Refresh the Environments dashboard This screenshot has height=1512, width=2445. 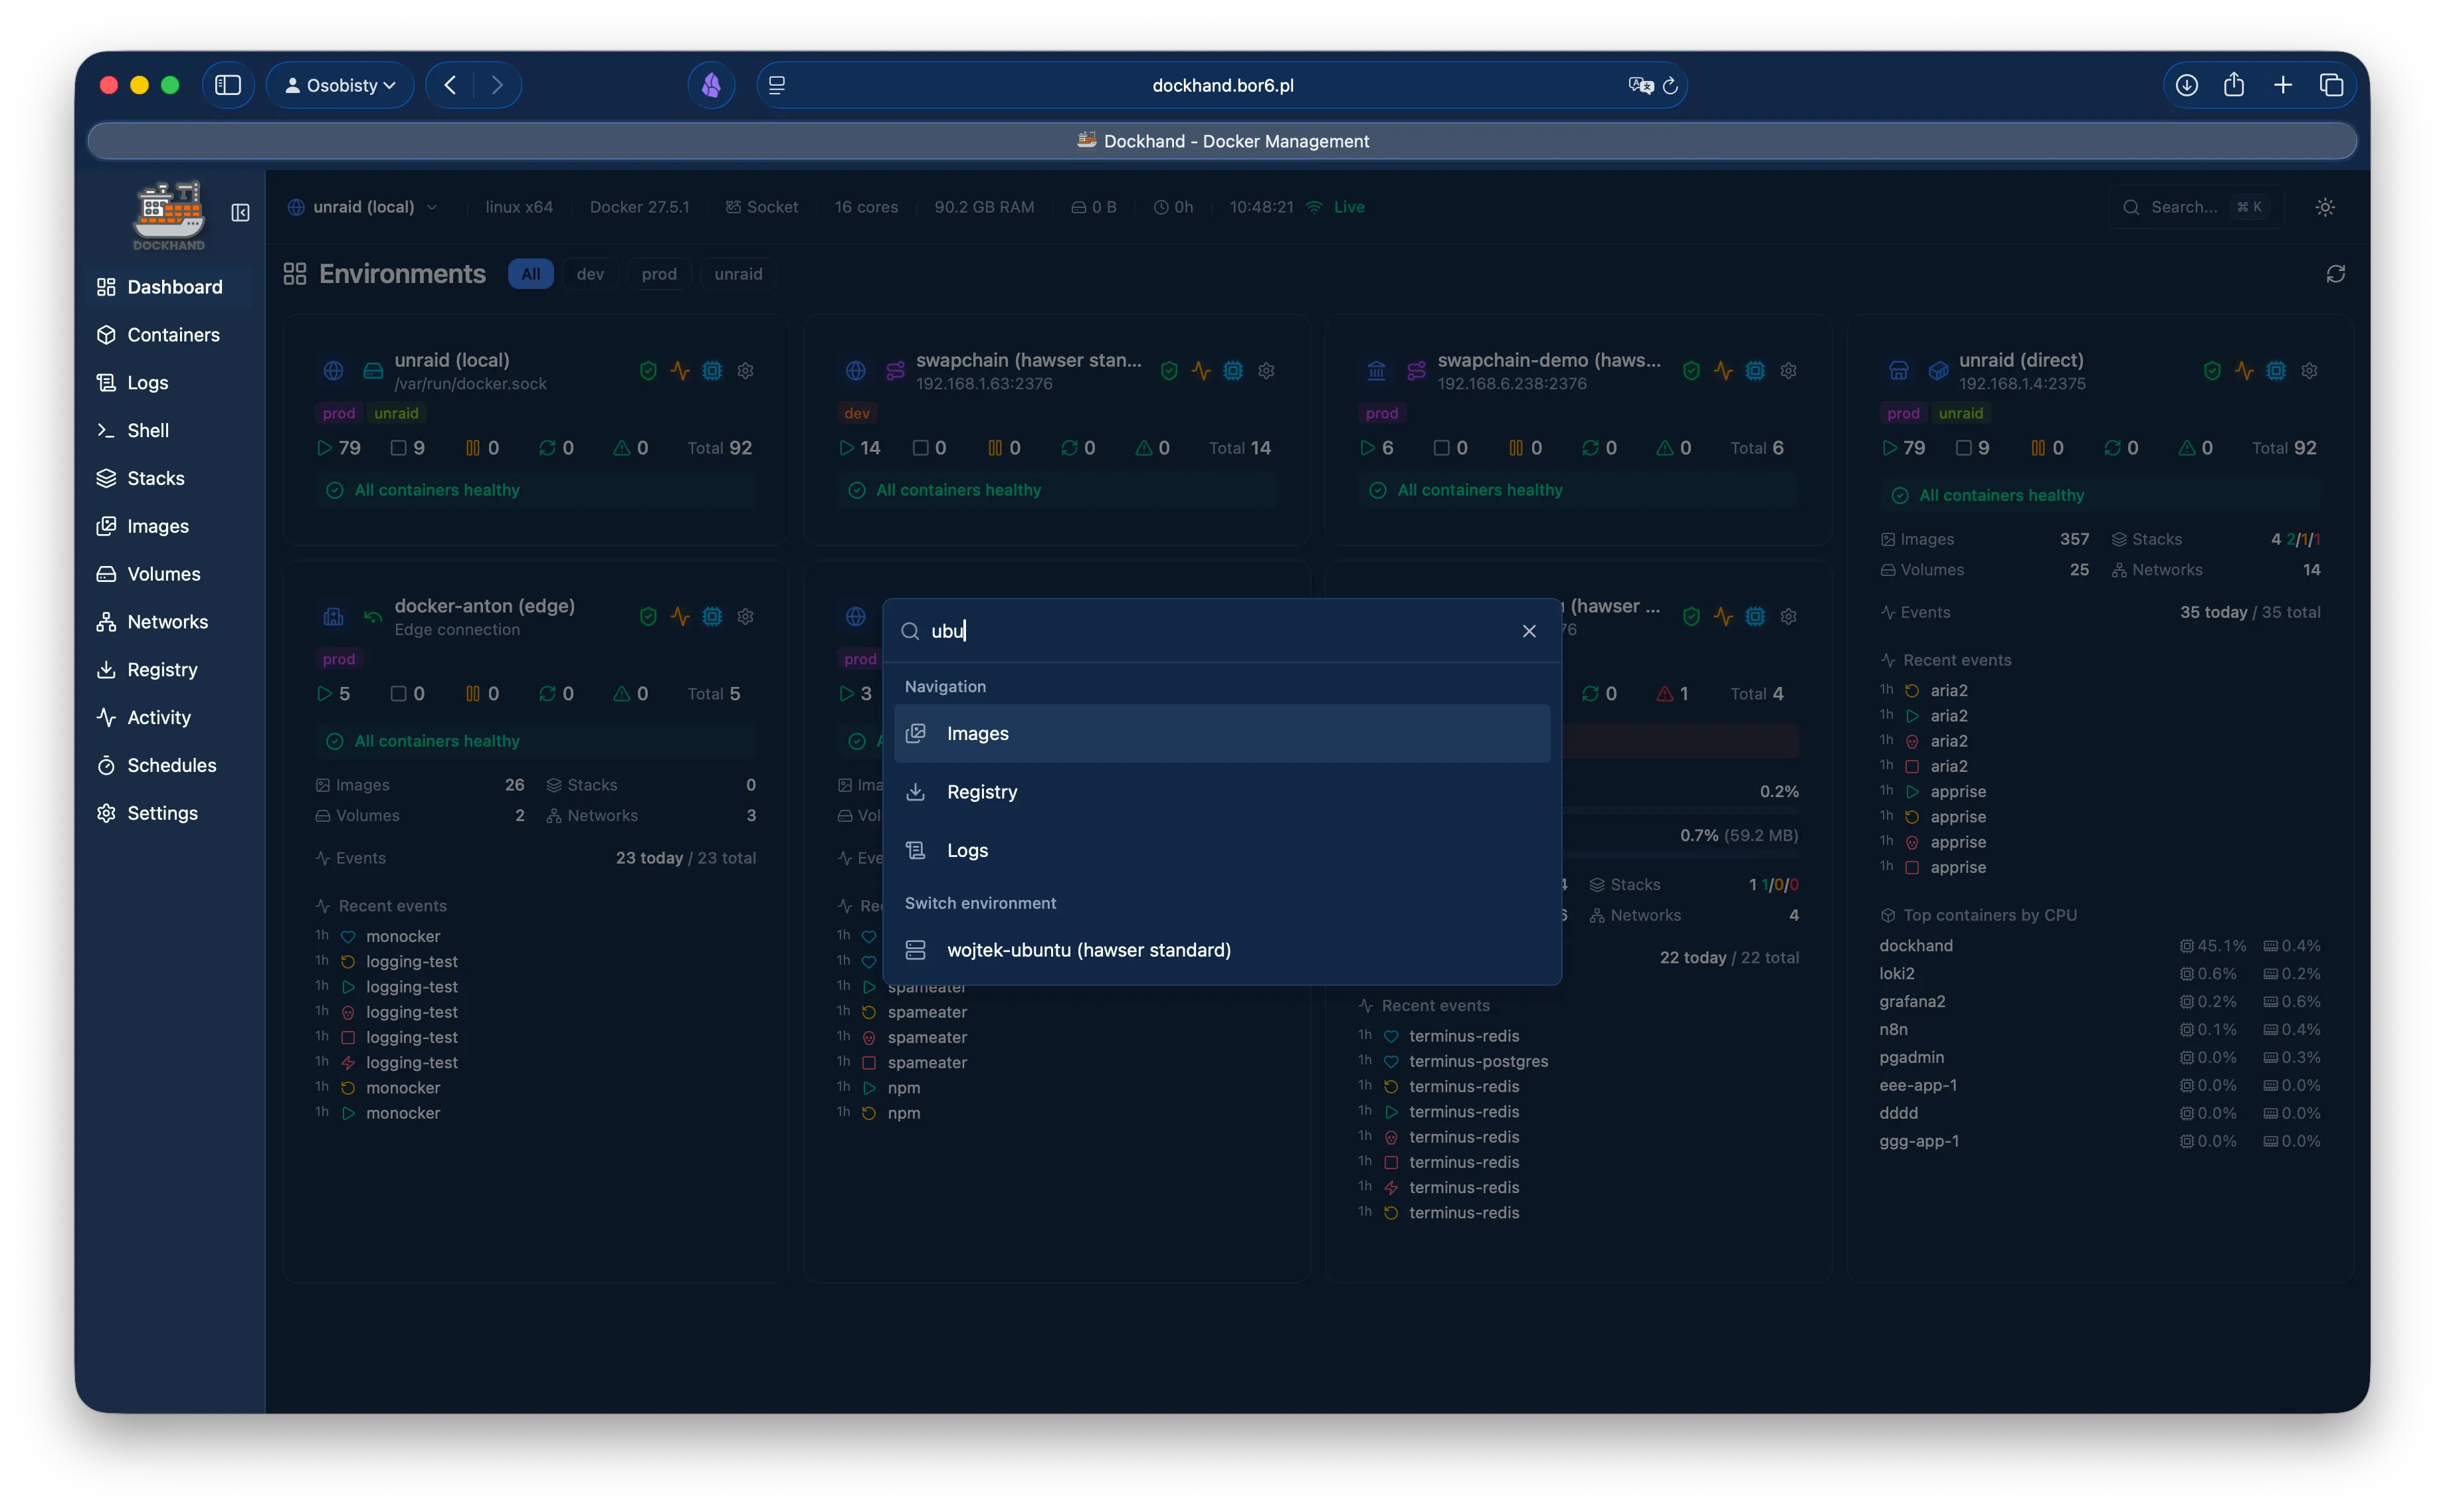point(2335,273)
